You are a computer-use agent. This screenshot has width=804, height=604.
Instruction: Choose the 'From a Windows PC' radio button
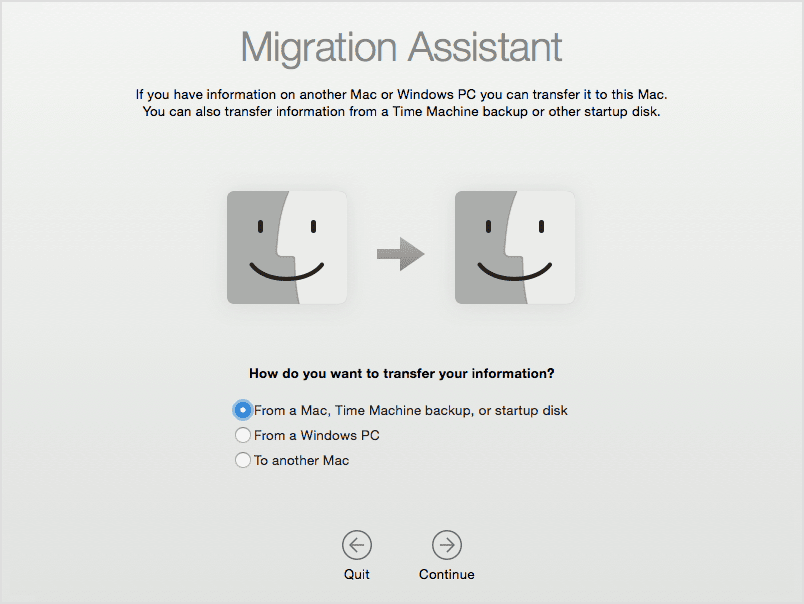[242, 436]
